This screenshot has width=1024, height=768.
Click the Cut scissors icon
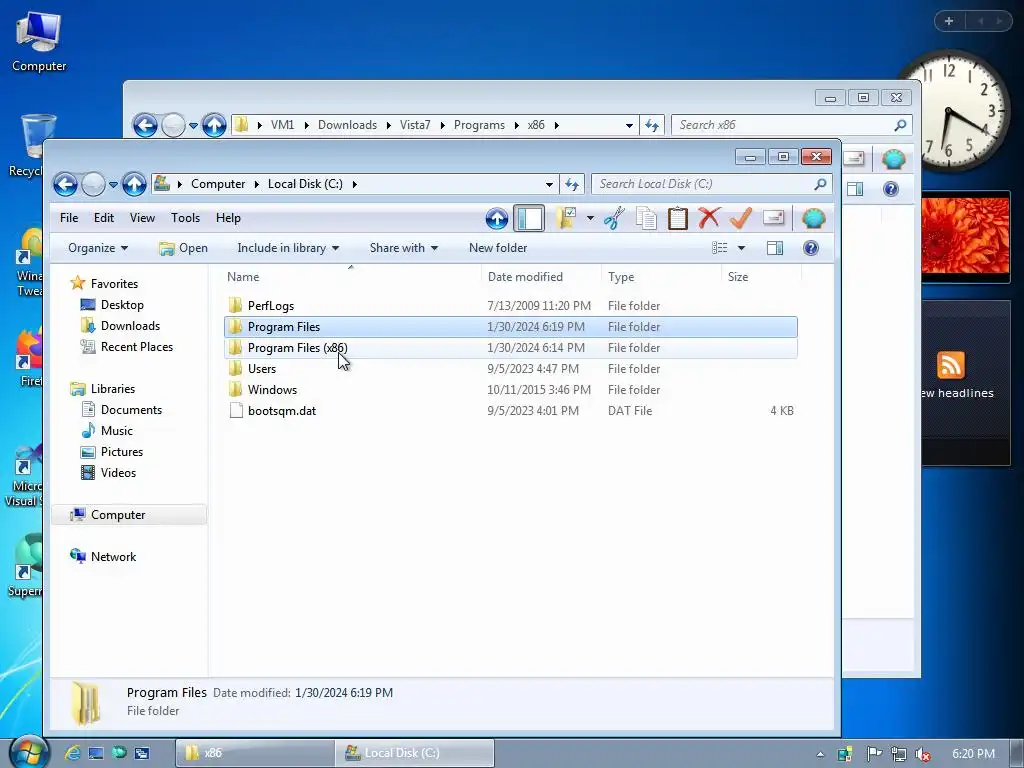pos(614,218)
